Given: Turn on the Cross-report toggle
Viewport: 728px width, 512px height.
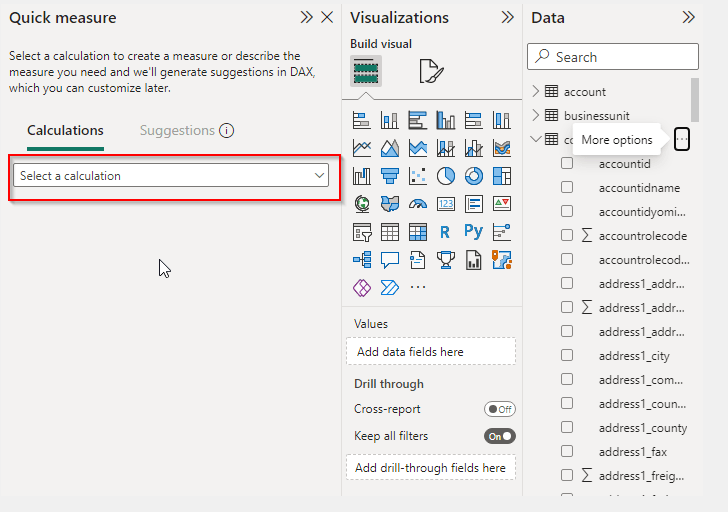Looking at the screenshot, I should click(499, 409).
